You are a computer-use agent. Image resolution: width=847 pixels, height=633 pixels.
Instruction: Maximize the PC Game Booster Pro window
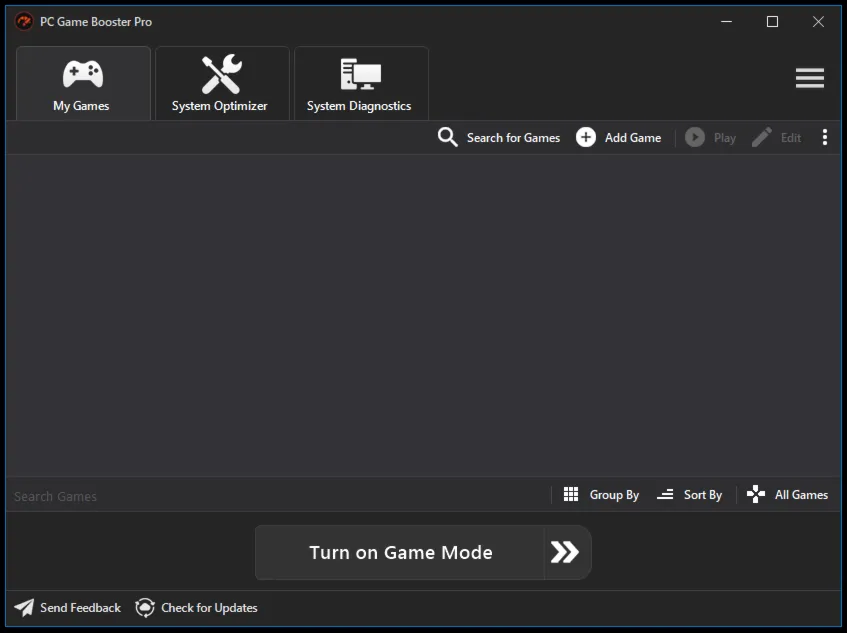pos(772,22)
